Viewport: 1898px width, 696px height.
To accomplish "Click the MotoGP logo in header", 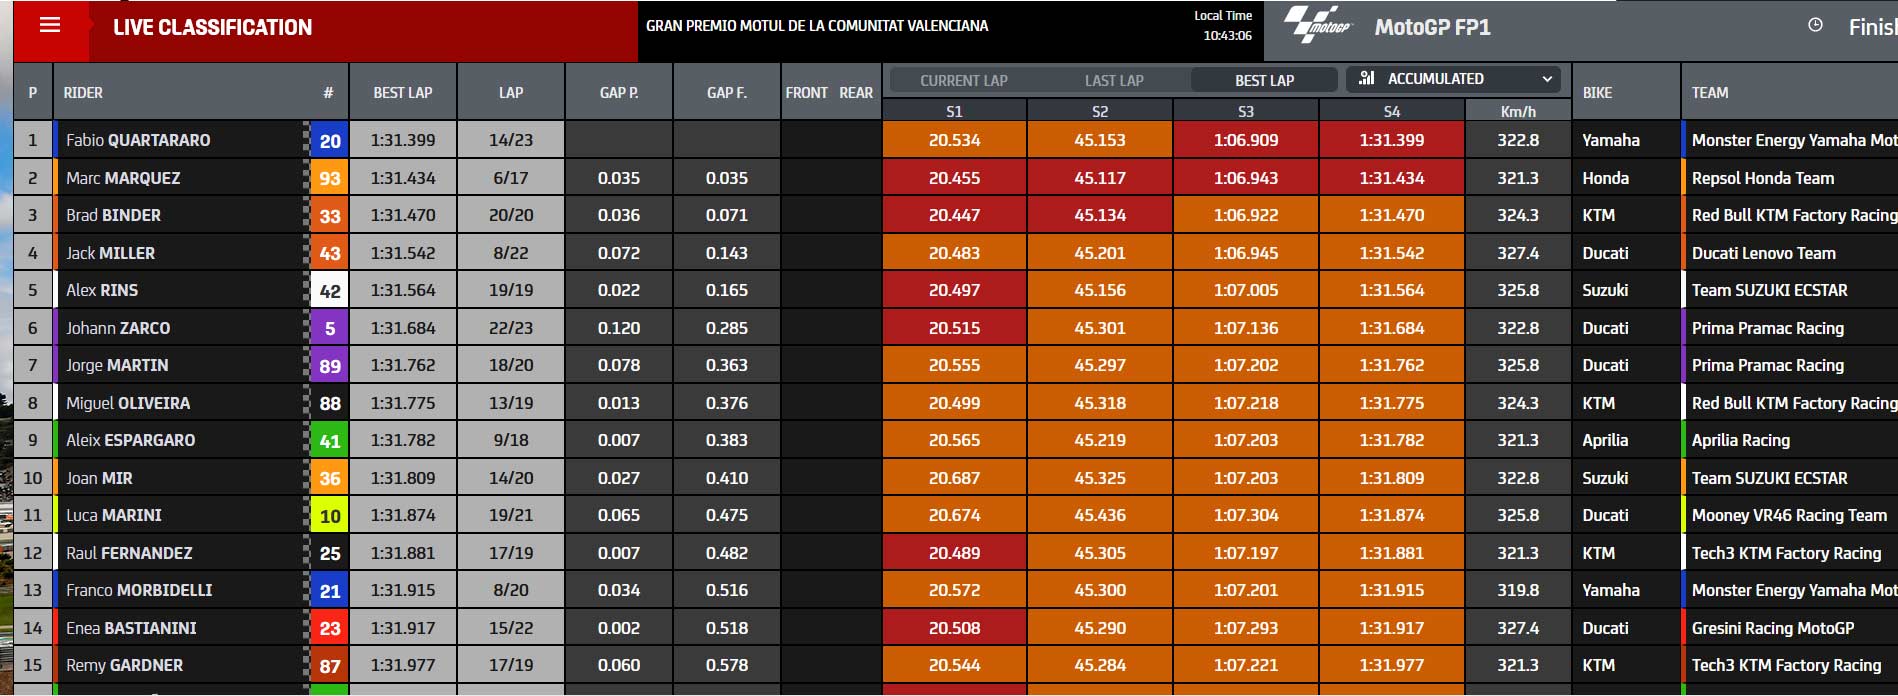I will pyautogui.click(x=1318, y=27).
